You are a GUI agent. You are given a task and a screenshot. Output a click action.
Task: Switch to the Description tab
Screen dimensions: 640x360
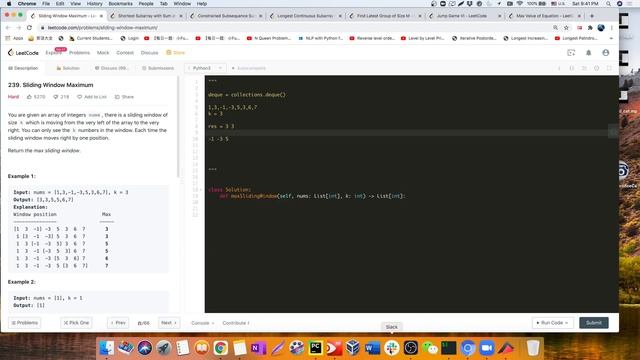(x=23, y=68)
